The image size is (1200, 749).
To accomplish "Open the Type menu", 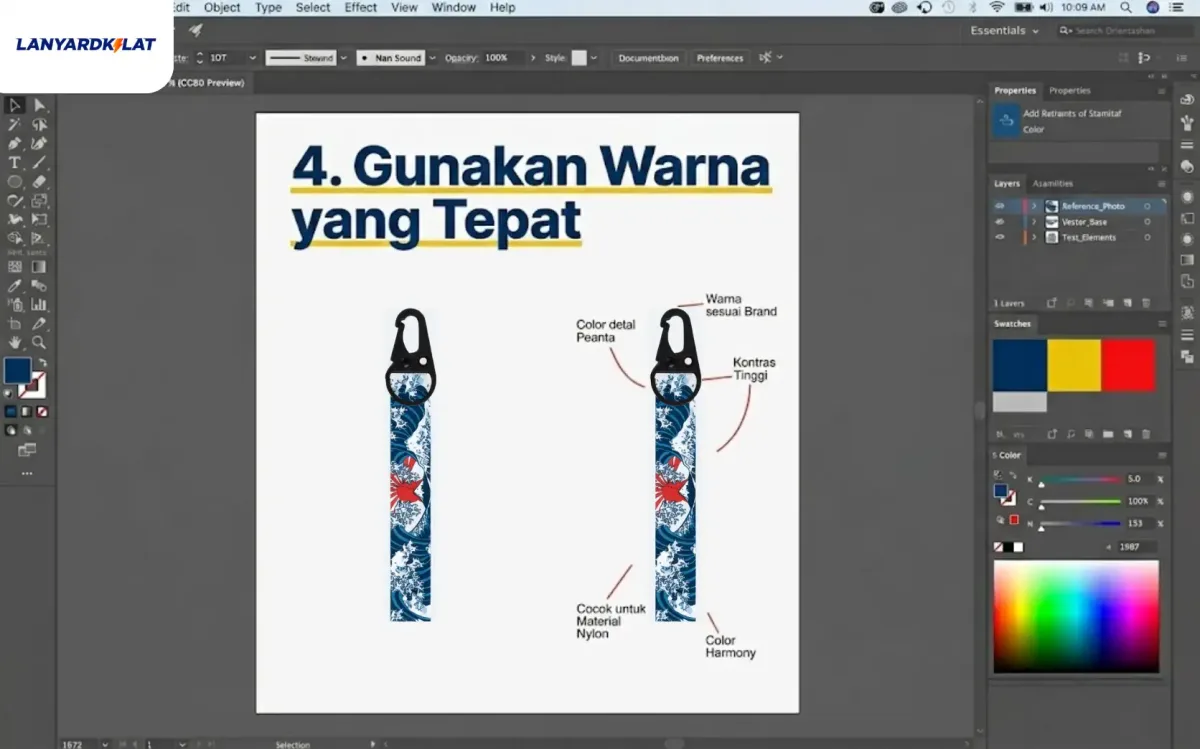I will pyautogui.click(x=268, y=7).
